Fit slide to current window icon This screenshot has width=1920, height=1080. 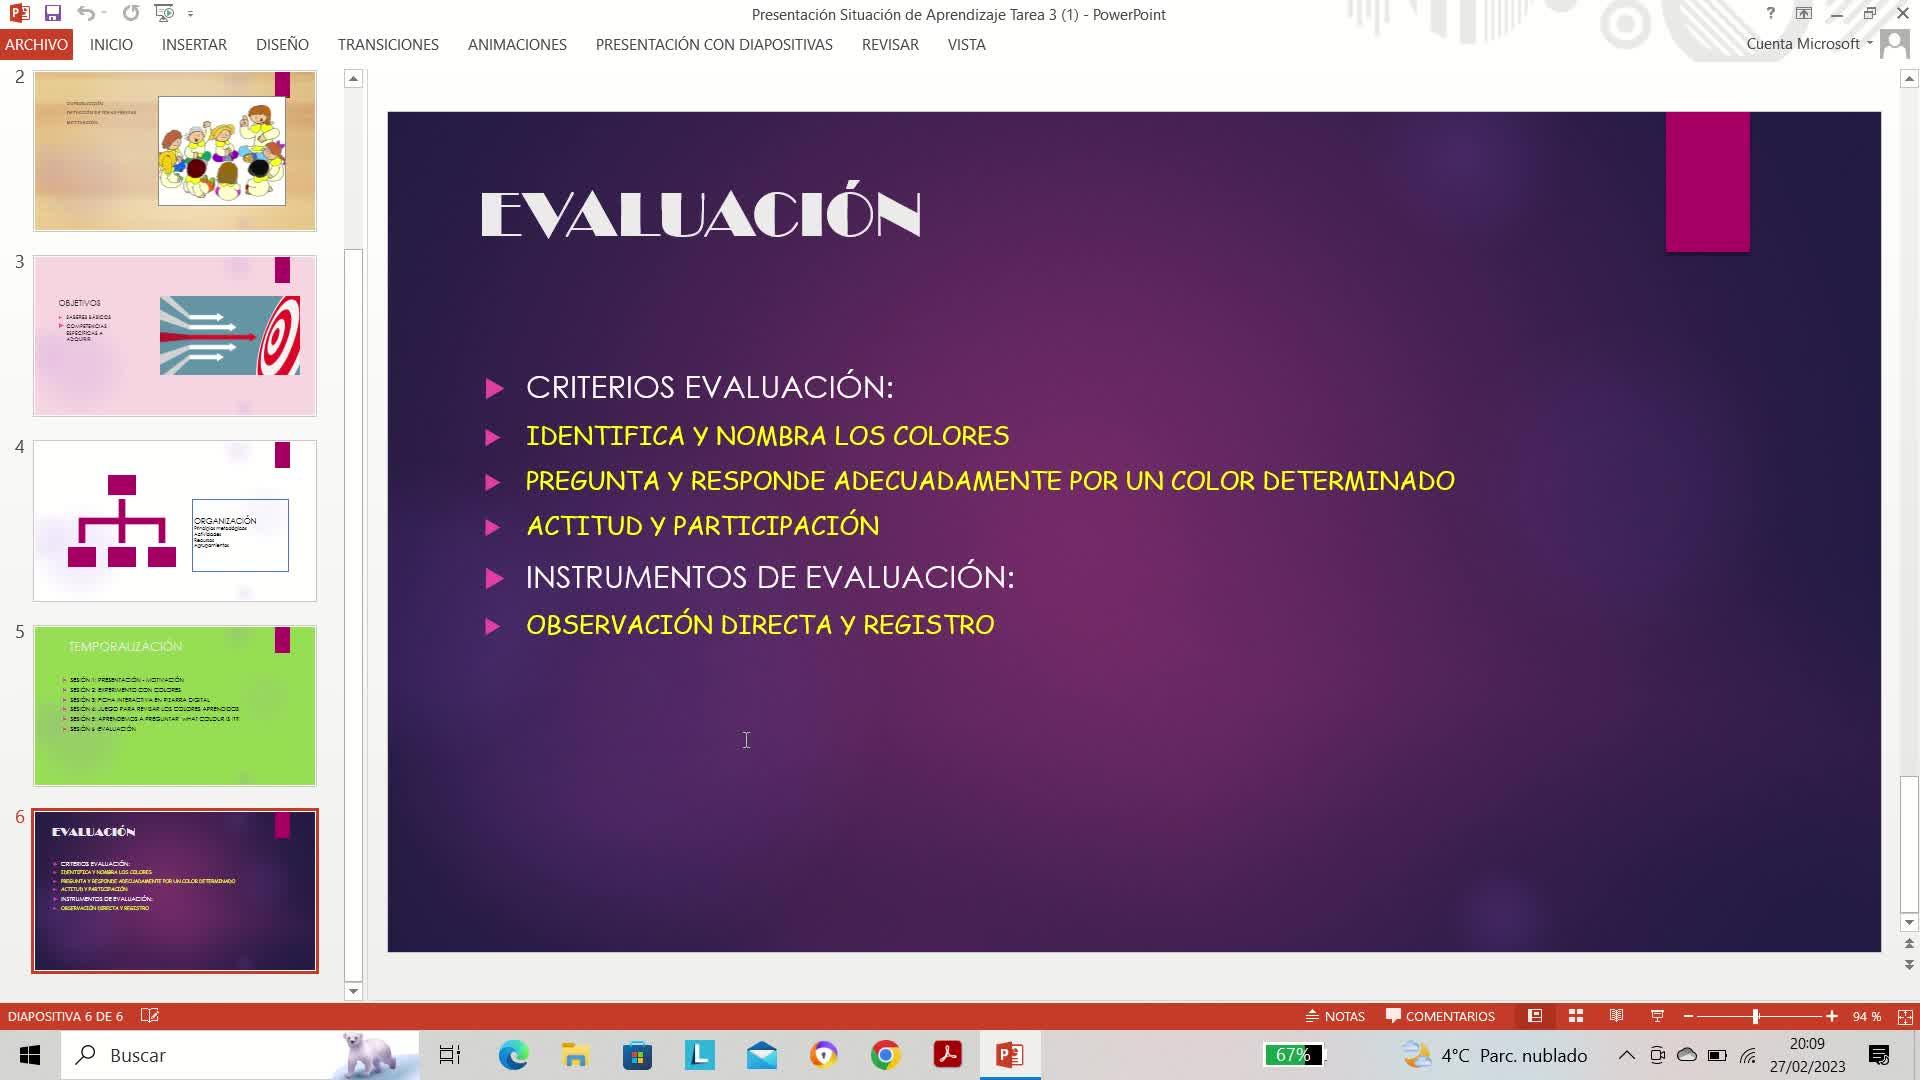[1905, 1016]
